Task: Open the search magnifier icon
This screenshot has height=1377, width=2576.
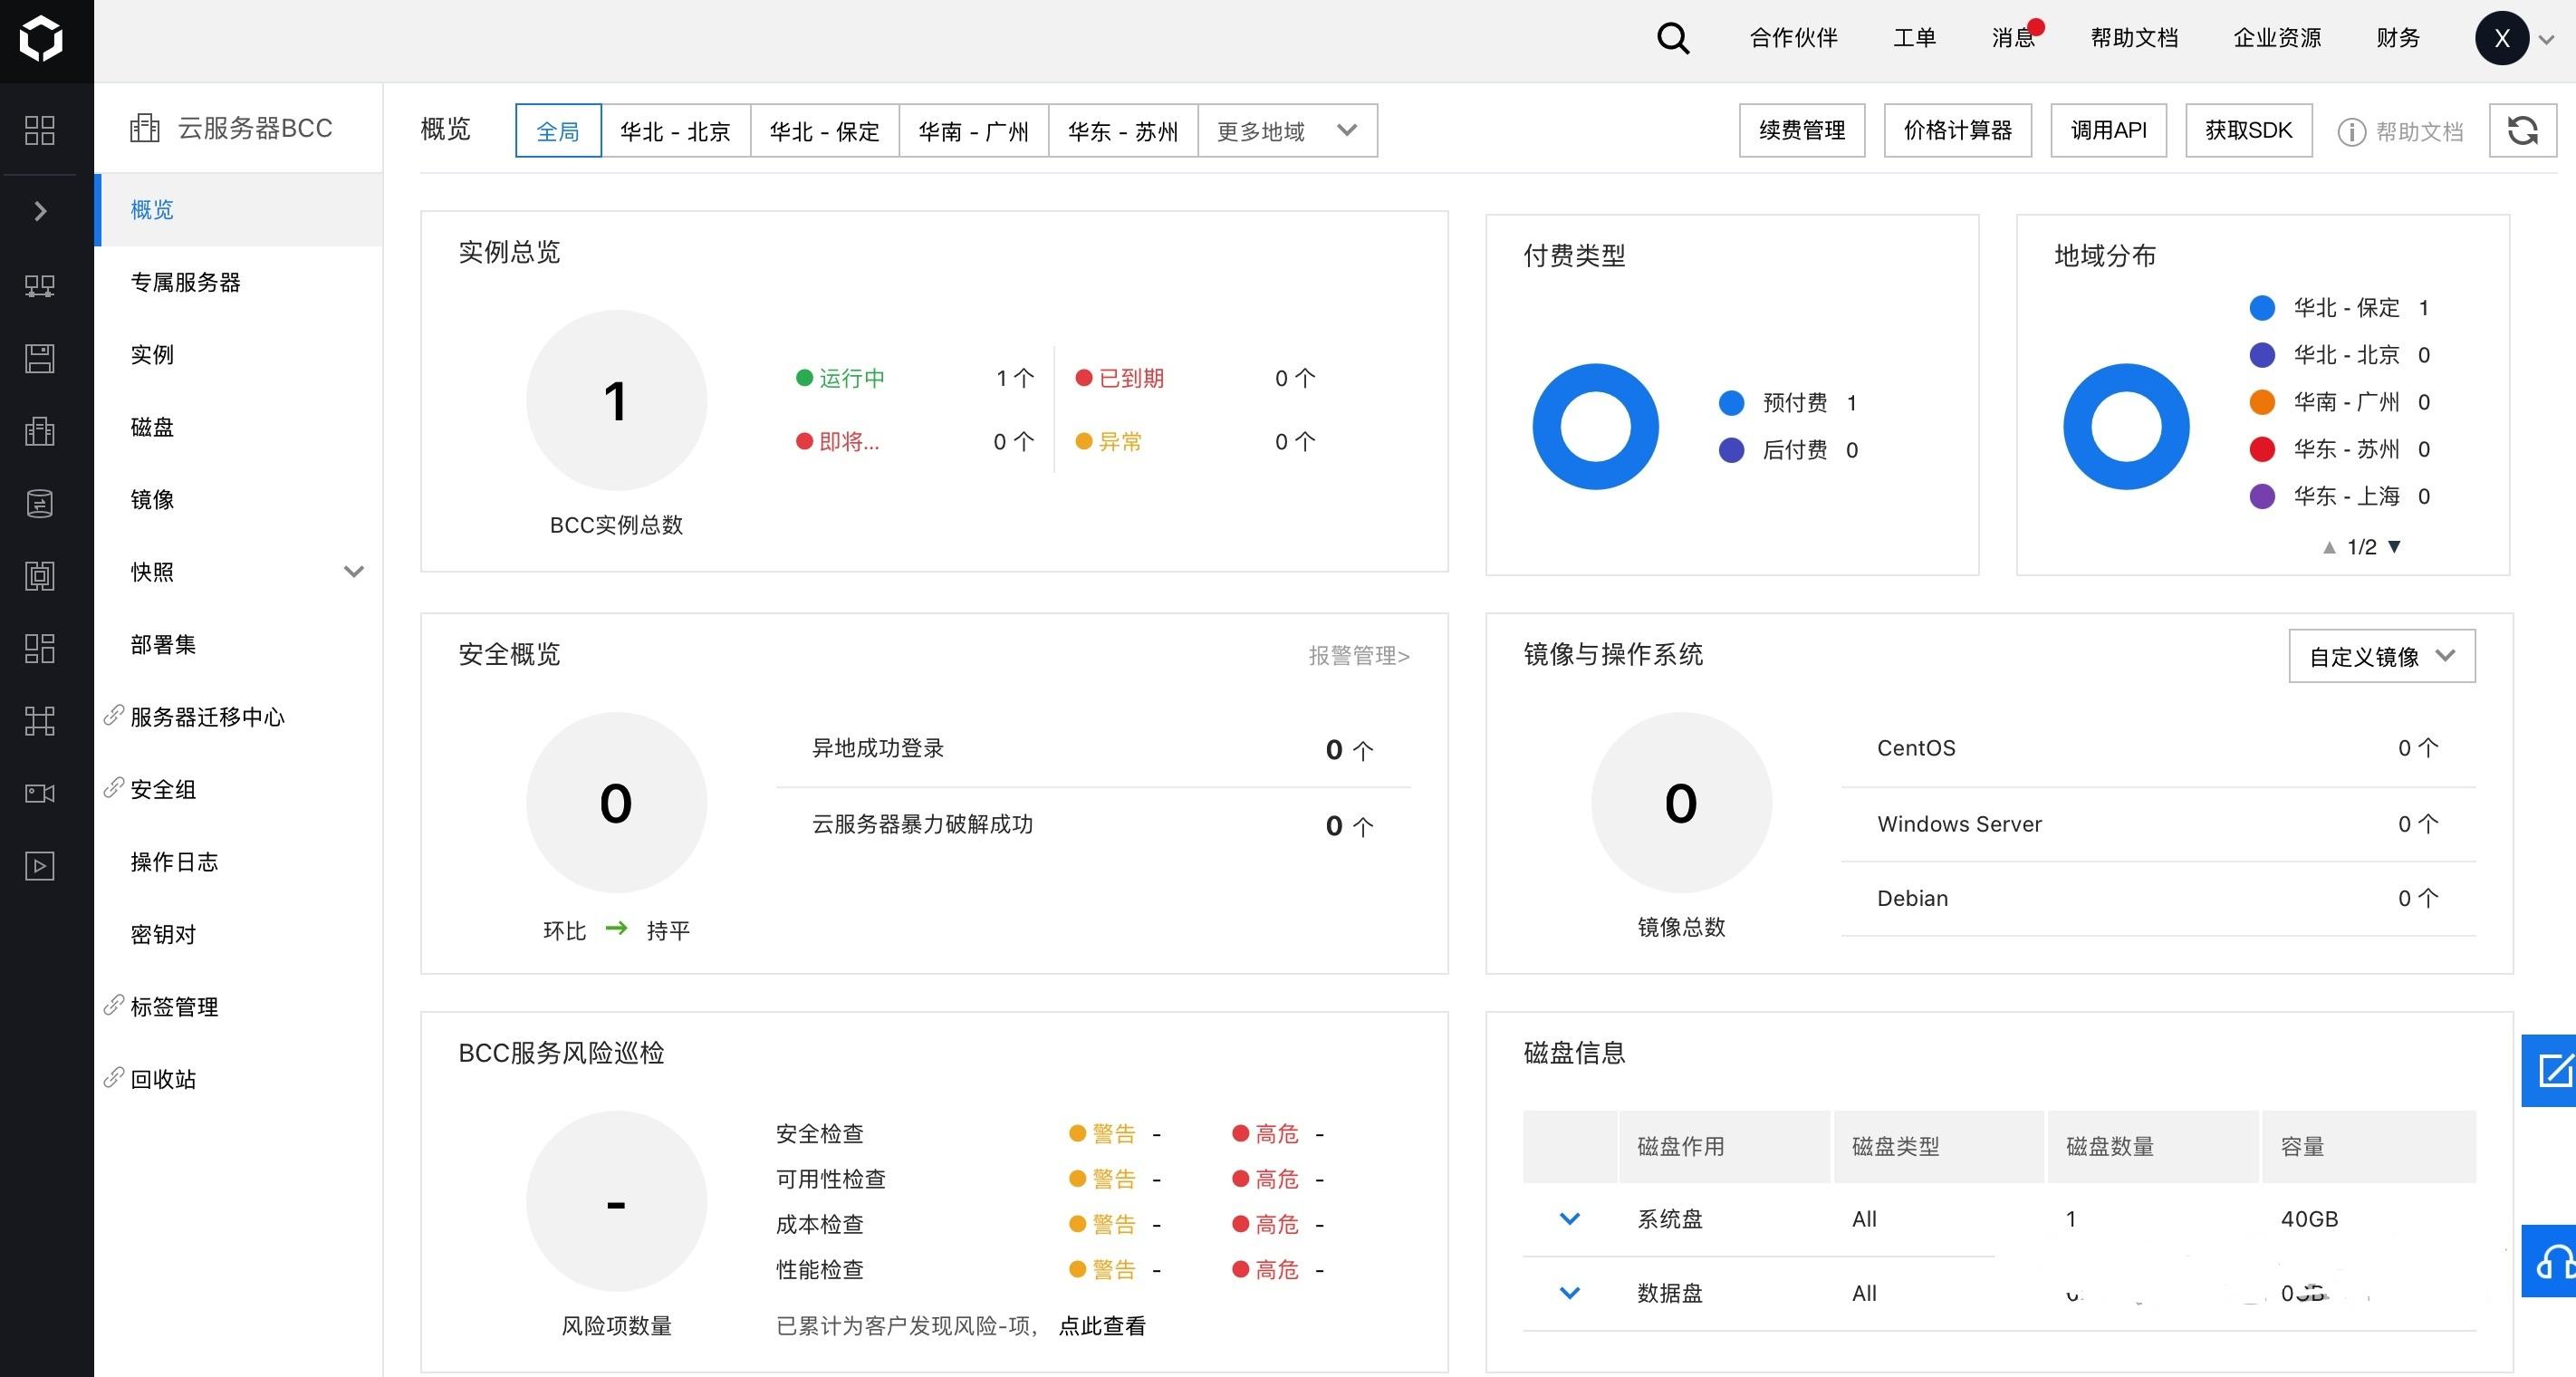Action: (1673, 39)
